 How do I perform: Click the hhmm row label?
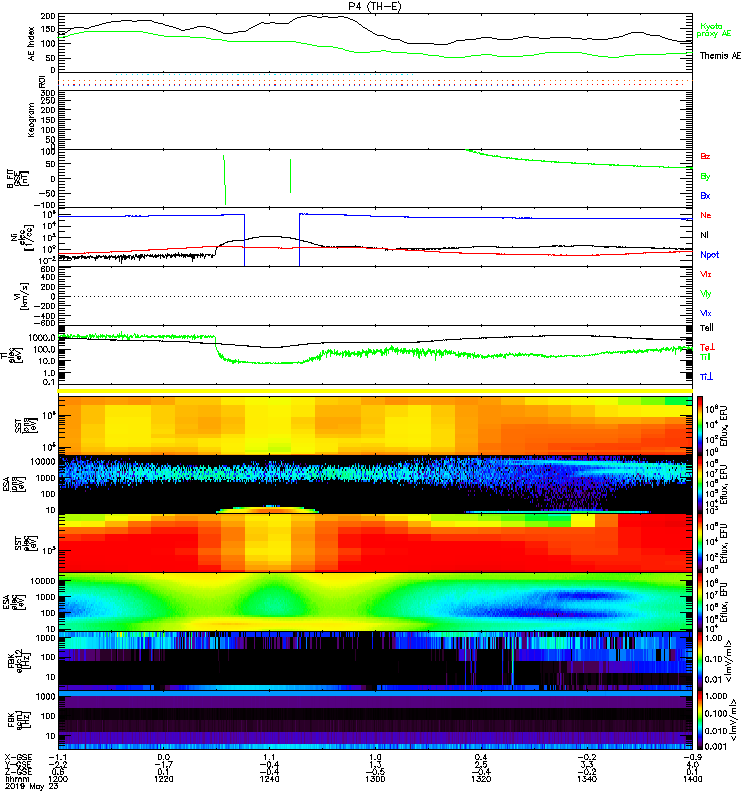(x=17, y=779)
